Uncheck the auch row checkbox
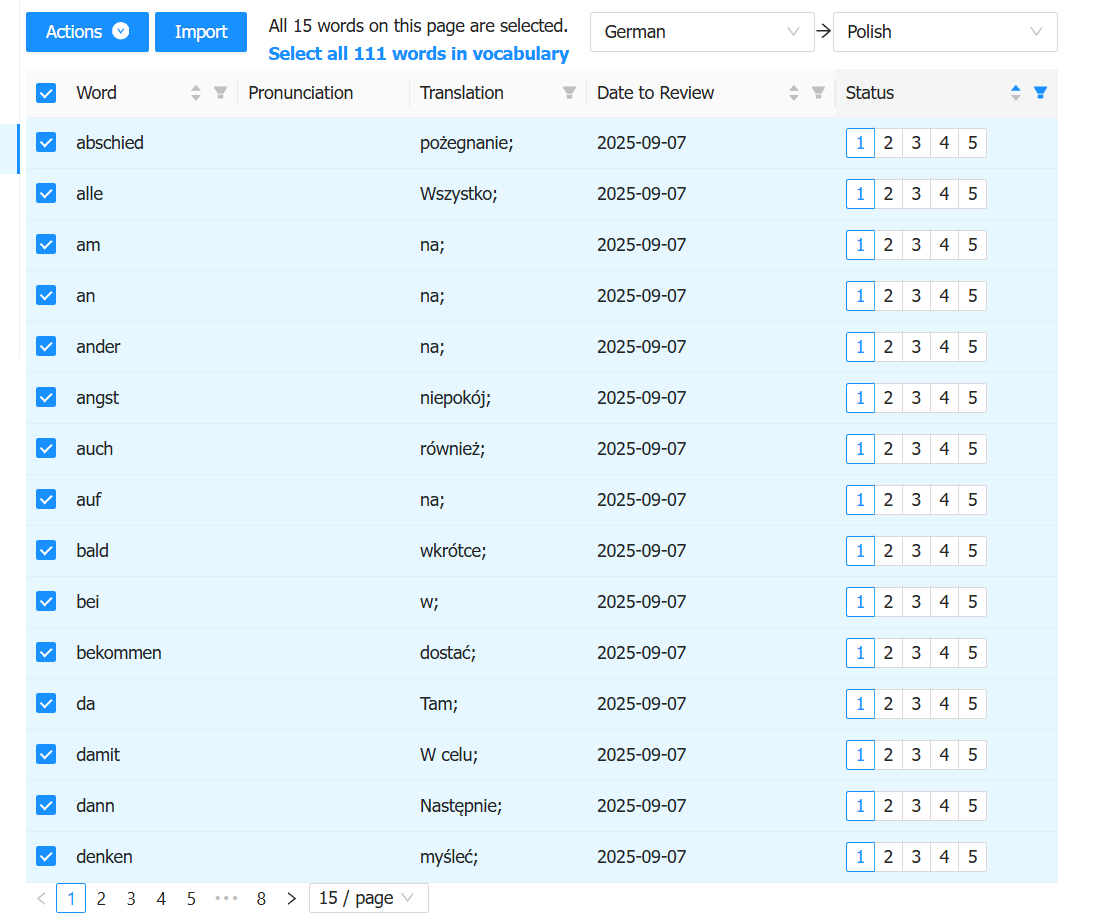 [x=46, y=449]
